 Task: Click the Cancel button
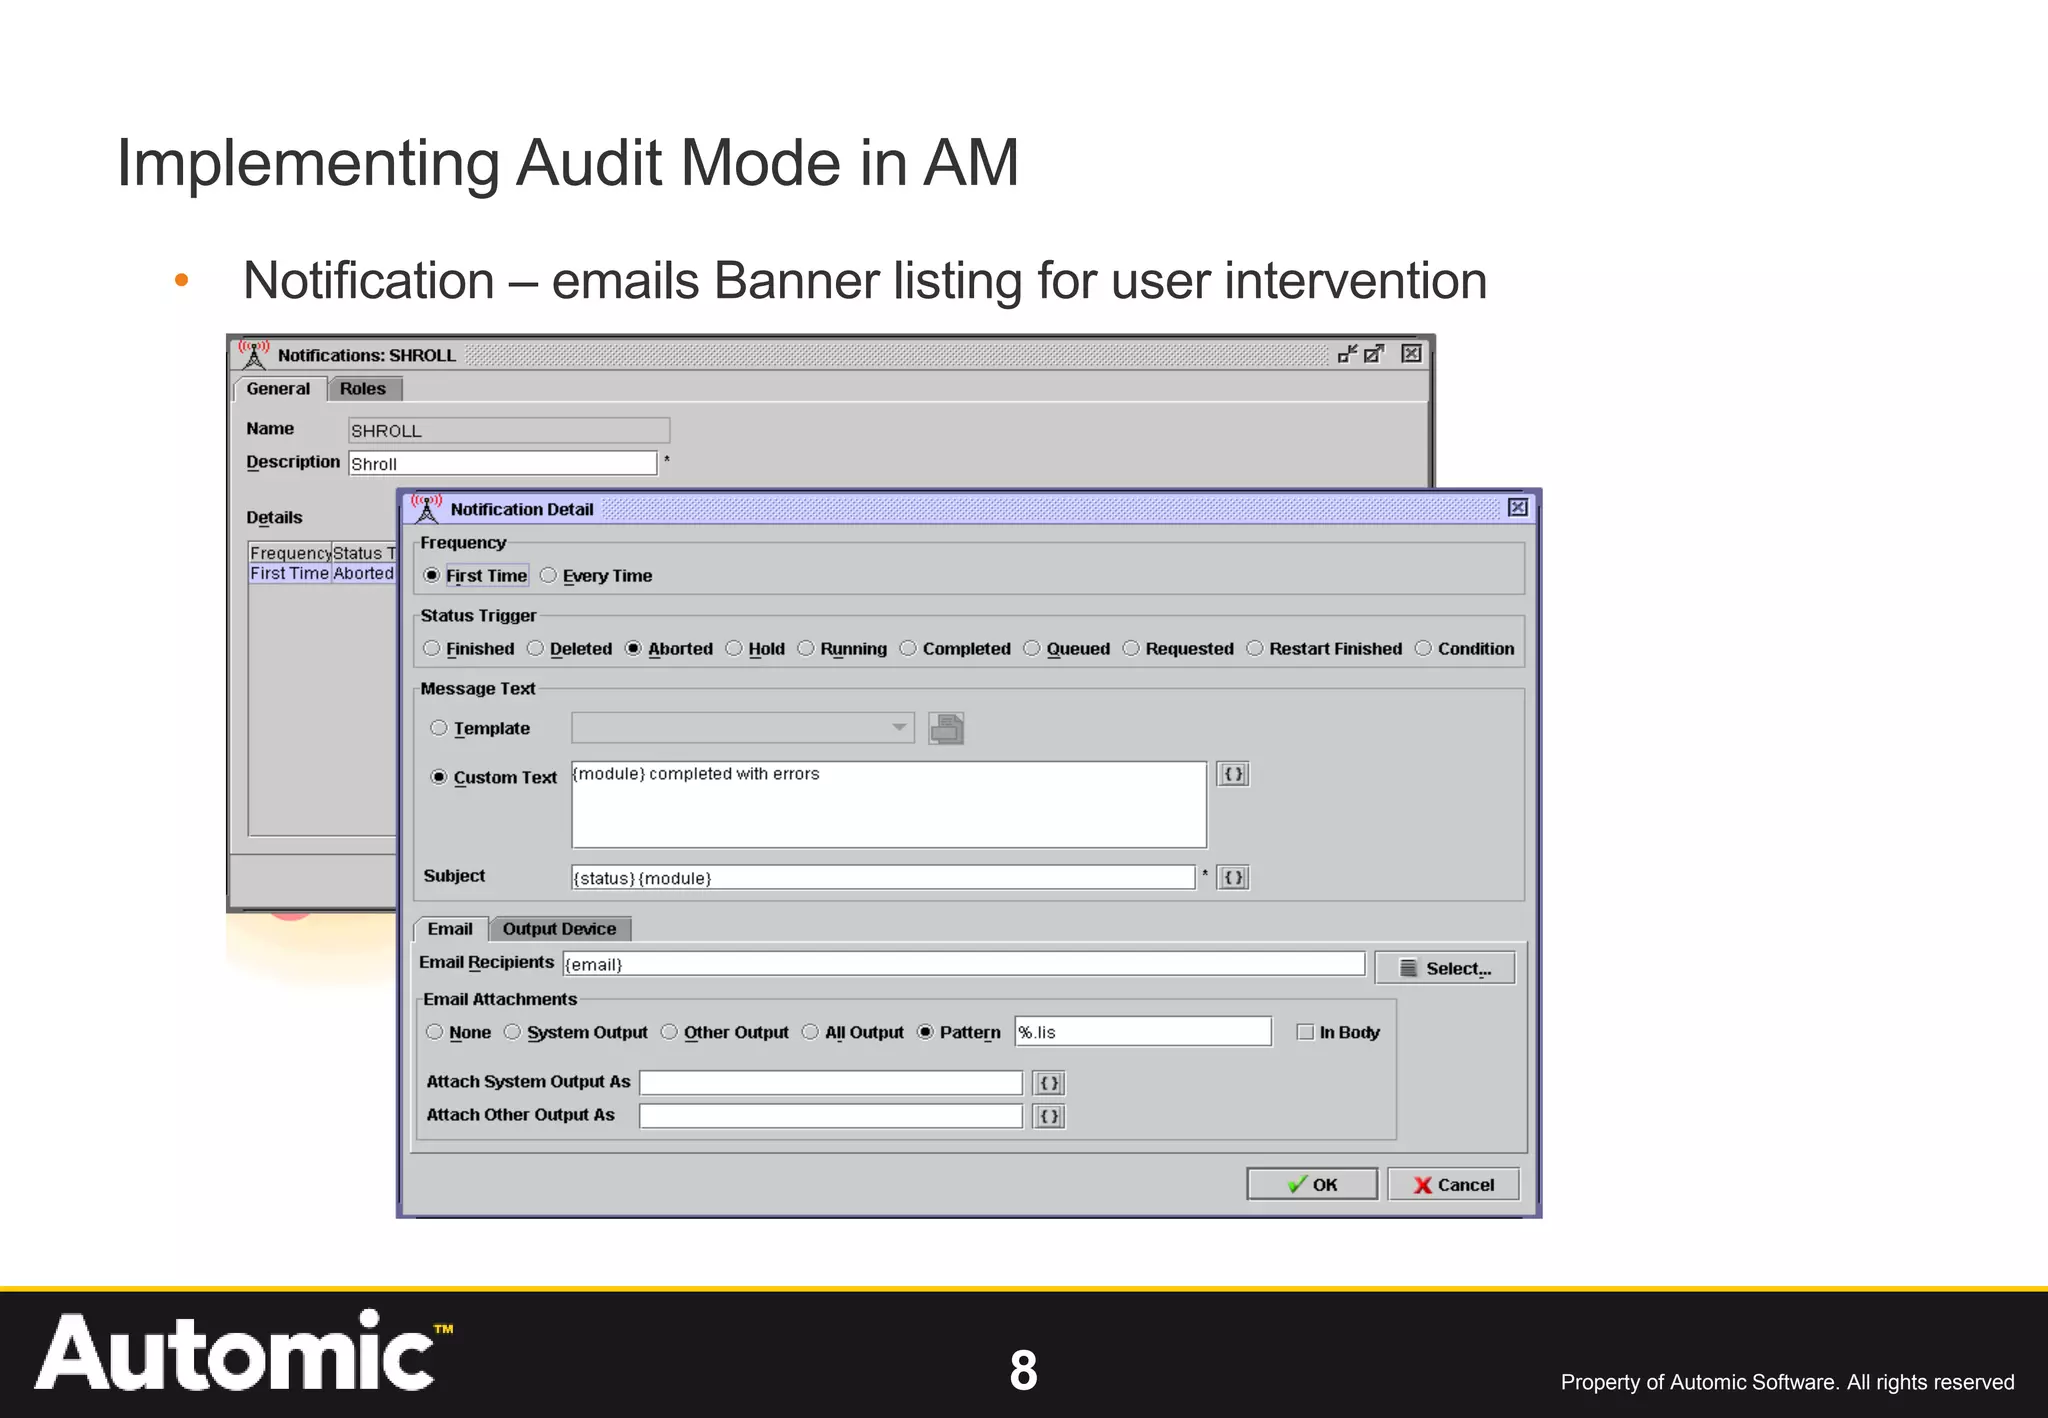coord(1453,1185)
